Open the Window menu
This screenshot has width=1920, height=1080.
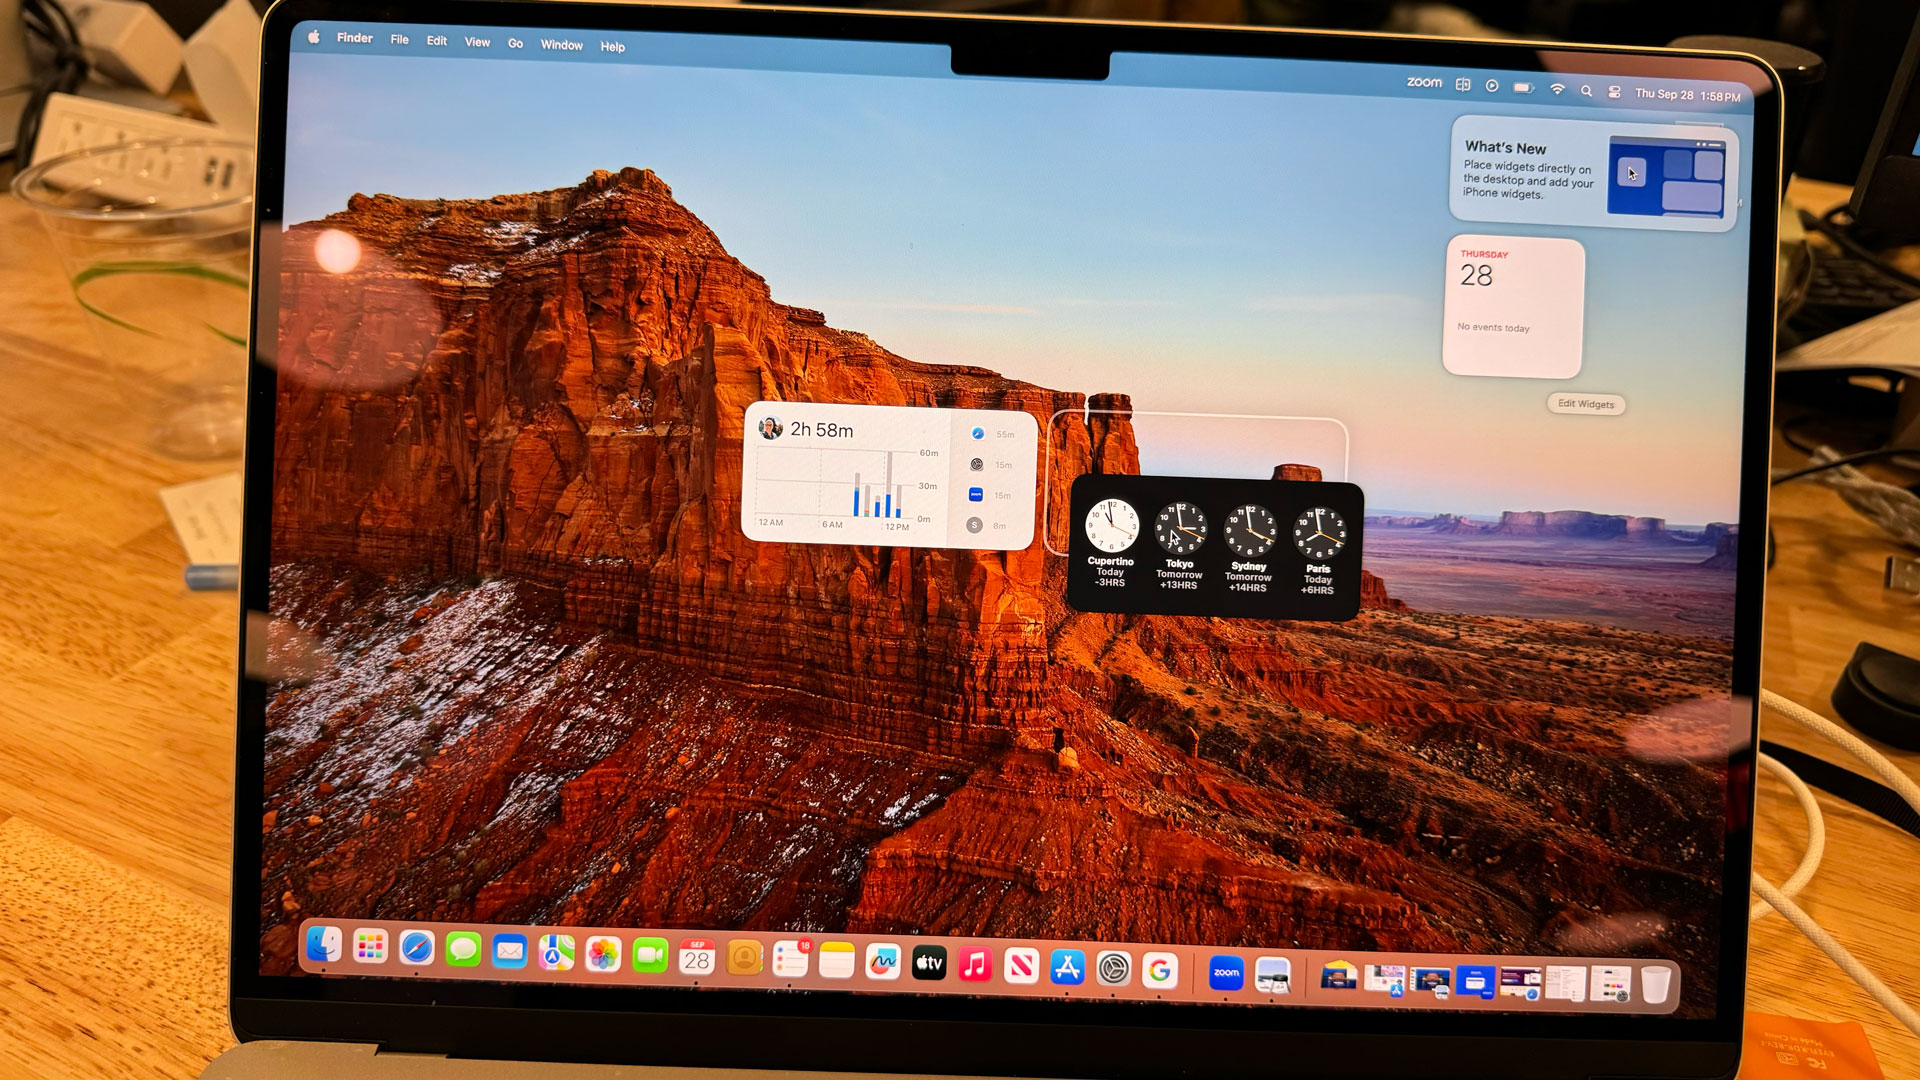561,45
